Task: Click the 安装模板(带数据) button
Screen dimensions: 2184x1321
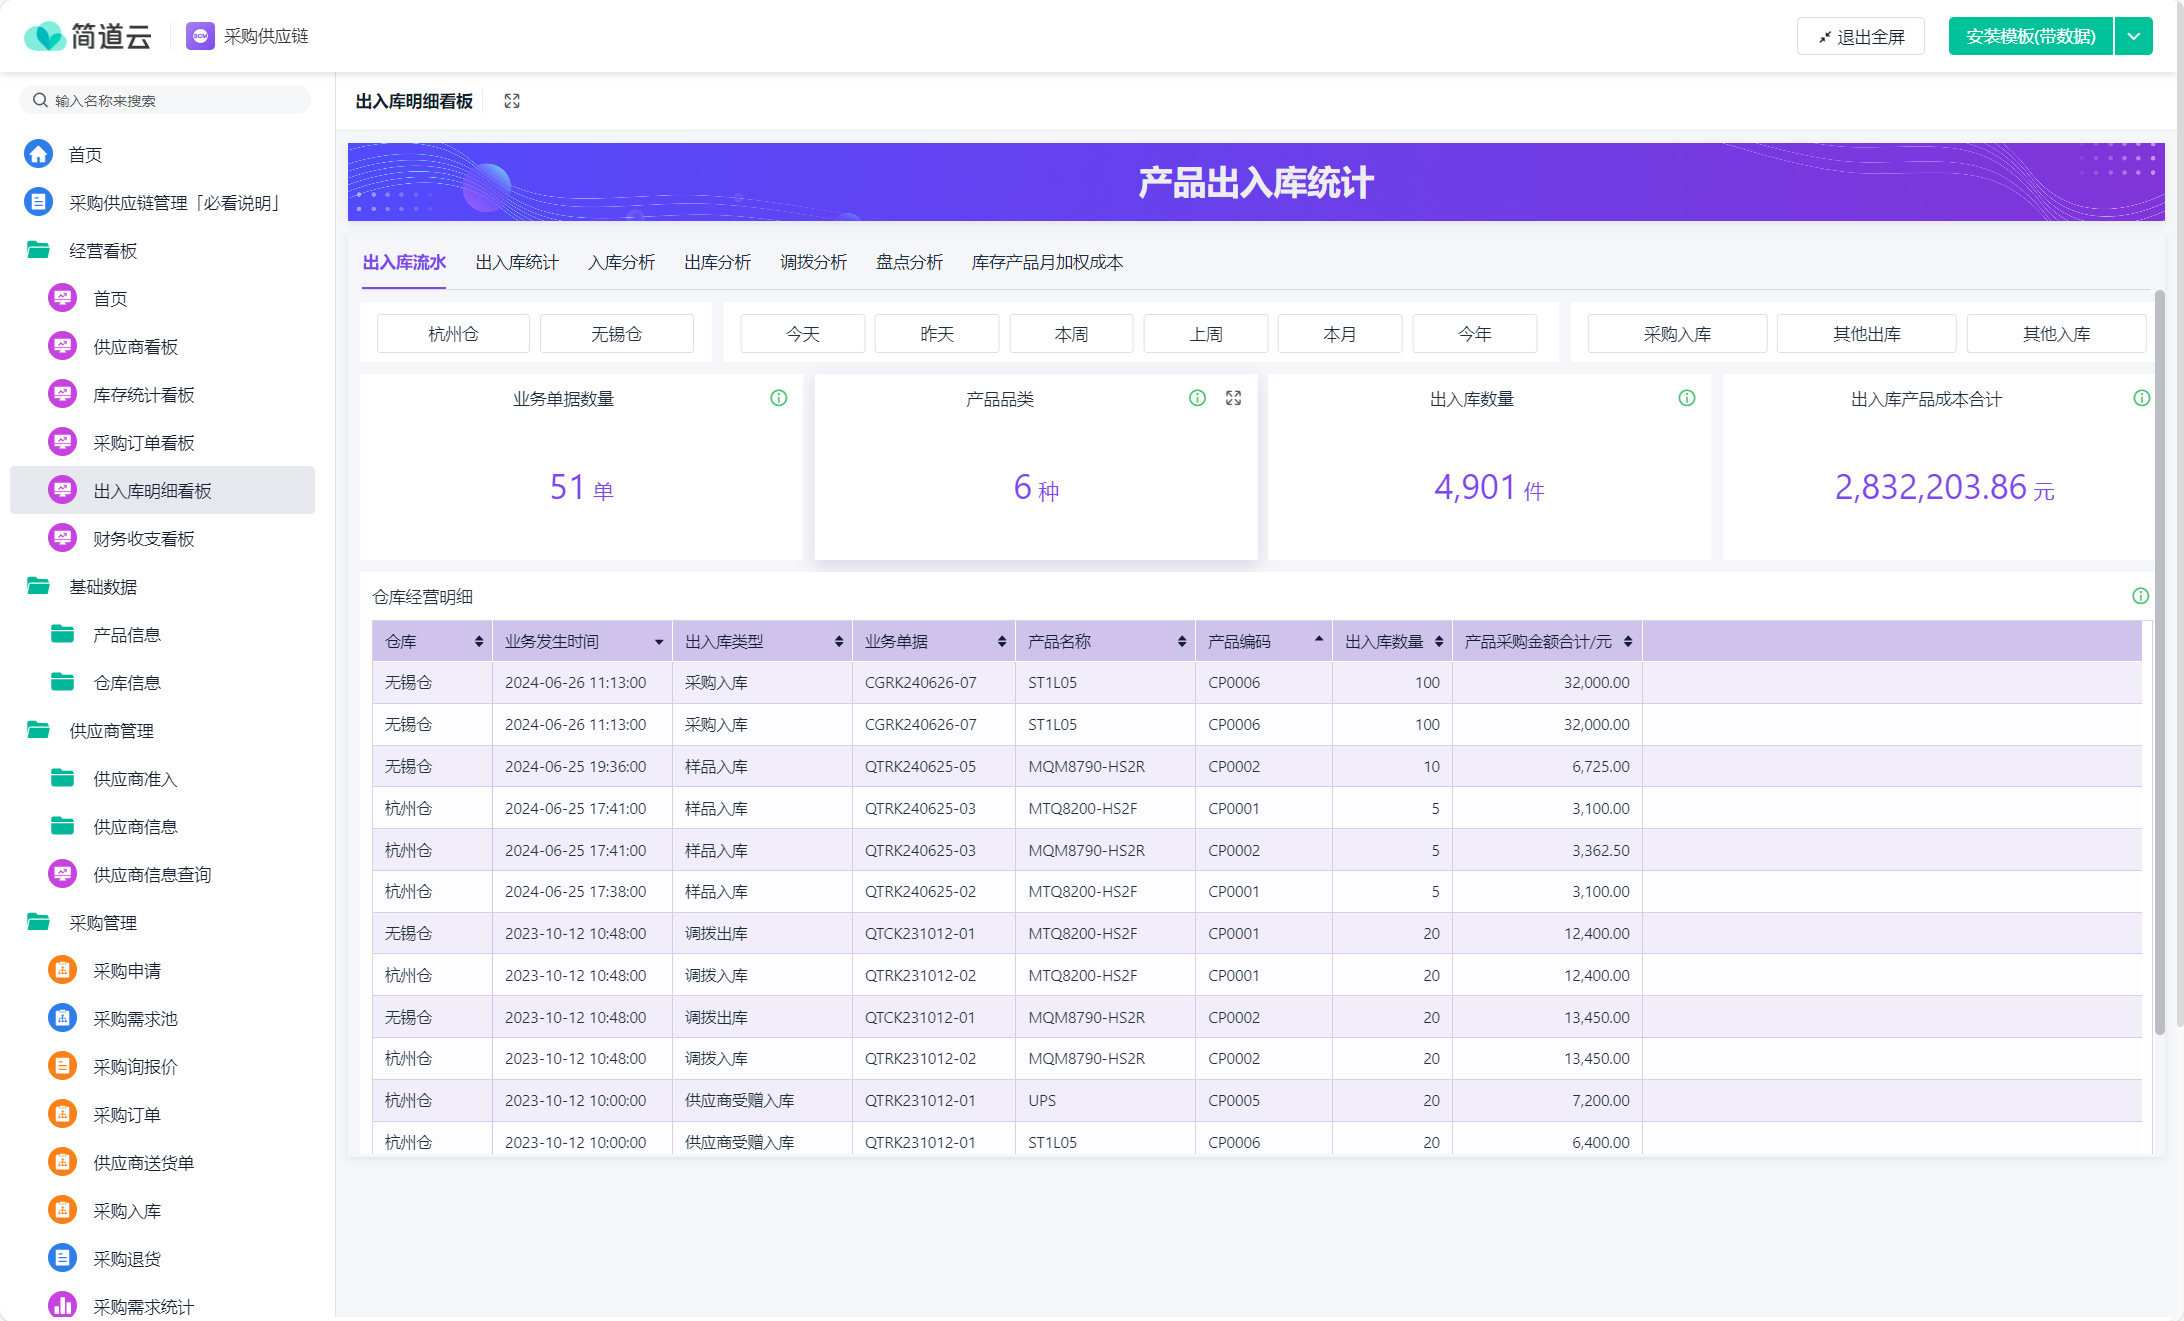Action: [x=2030, y=36]
